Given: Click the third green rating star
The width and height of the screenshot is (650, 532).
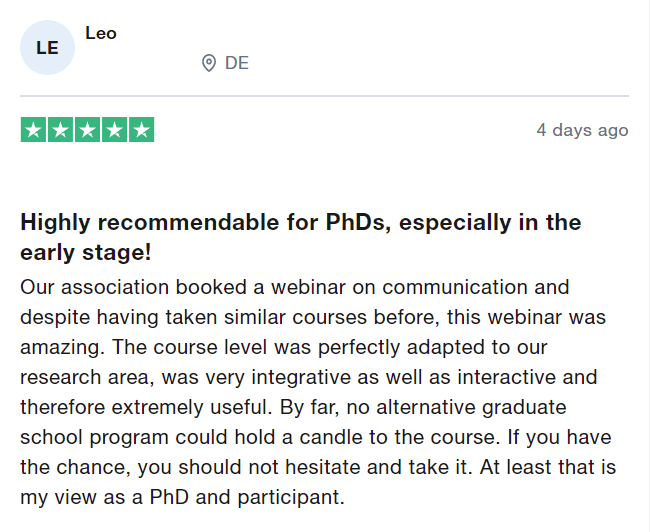Looking at the screenshot, I should click(x=87, y=130).
